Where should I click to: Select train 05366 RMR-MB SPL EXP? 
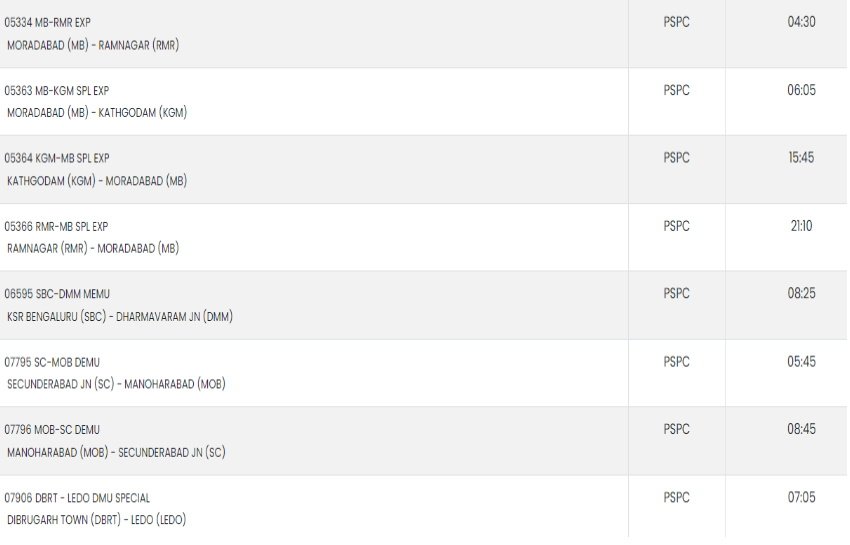(x=56, y=227)
